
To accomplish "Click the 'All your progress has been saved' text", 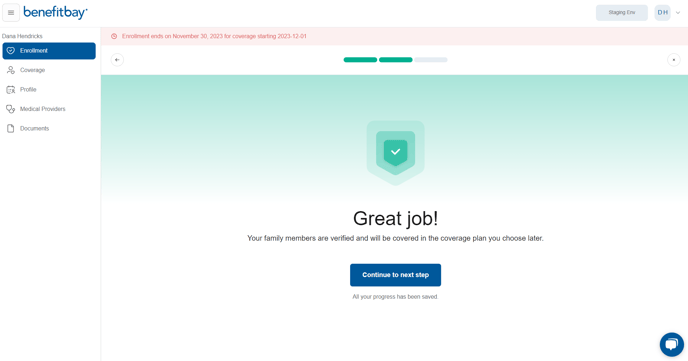I will (395, 297).
